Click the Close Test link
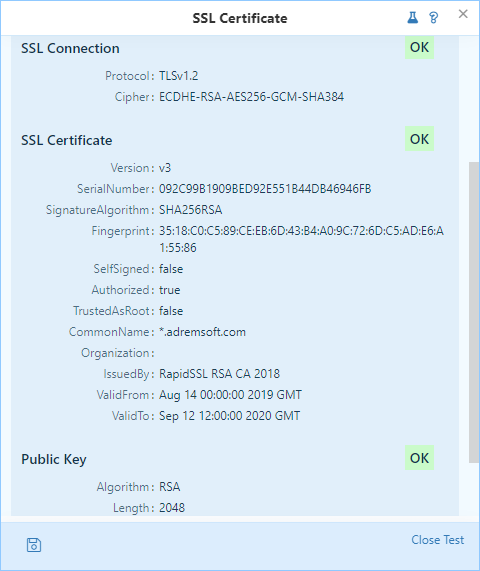The height and width of the screenshot is (571, 480). [x=437, y=540]
